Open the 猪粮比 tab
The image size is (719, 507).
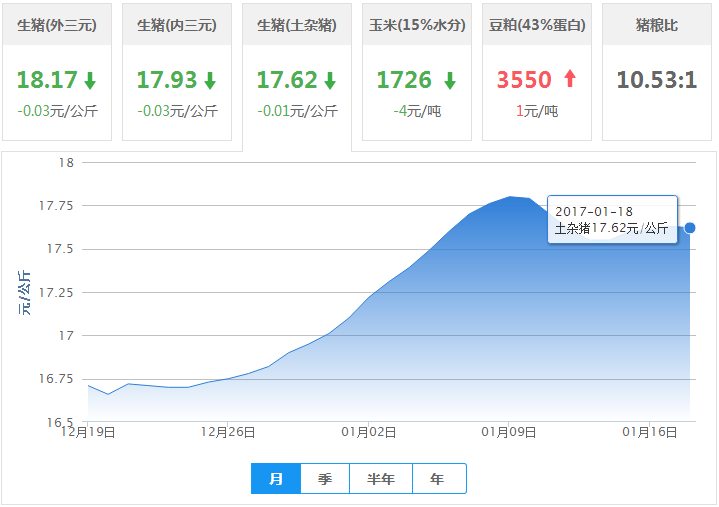(657, 25)
